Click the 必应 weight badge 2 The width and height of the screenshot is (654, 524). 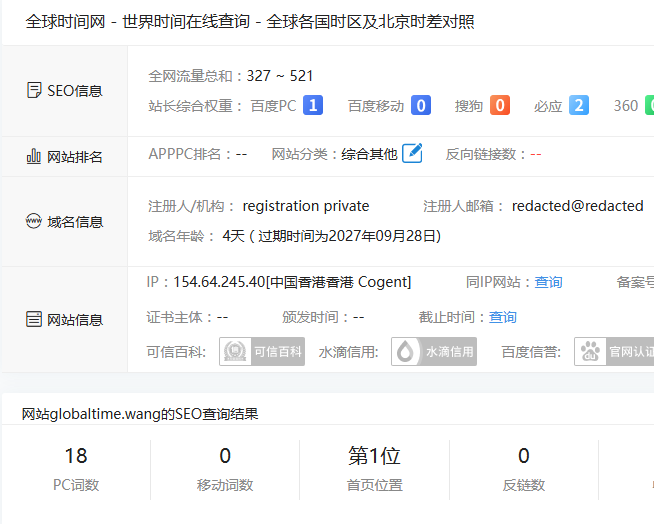click(579, 105)
